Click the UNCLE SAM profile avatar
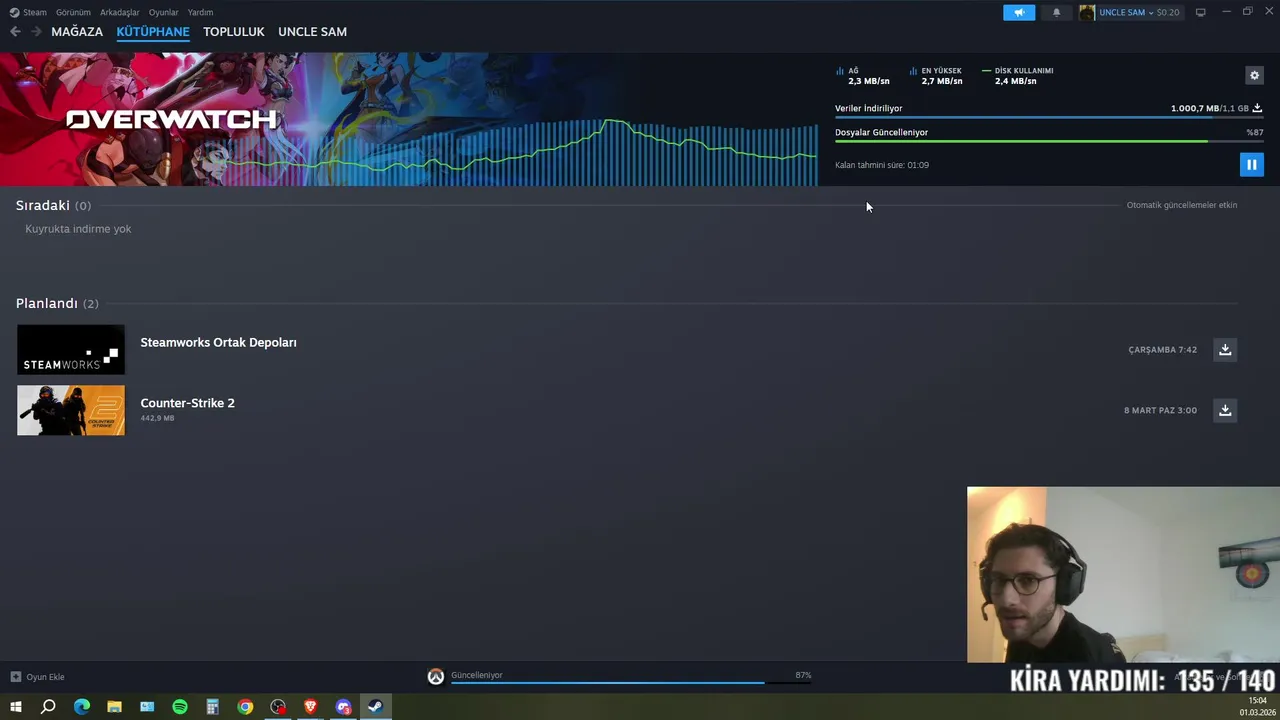The image size is (1280, 720). (1087, 12)
